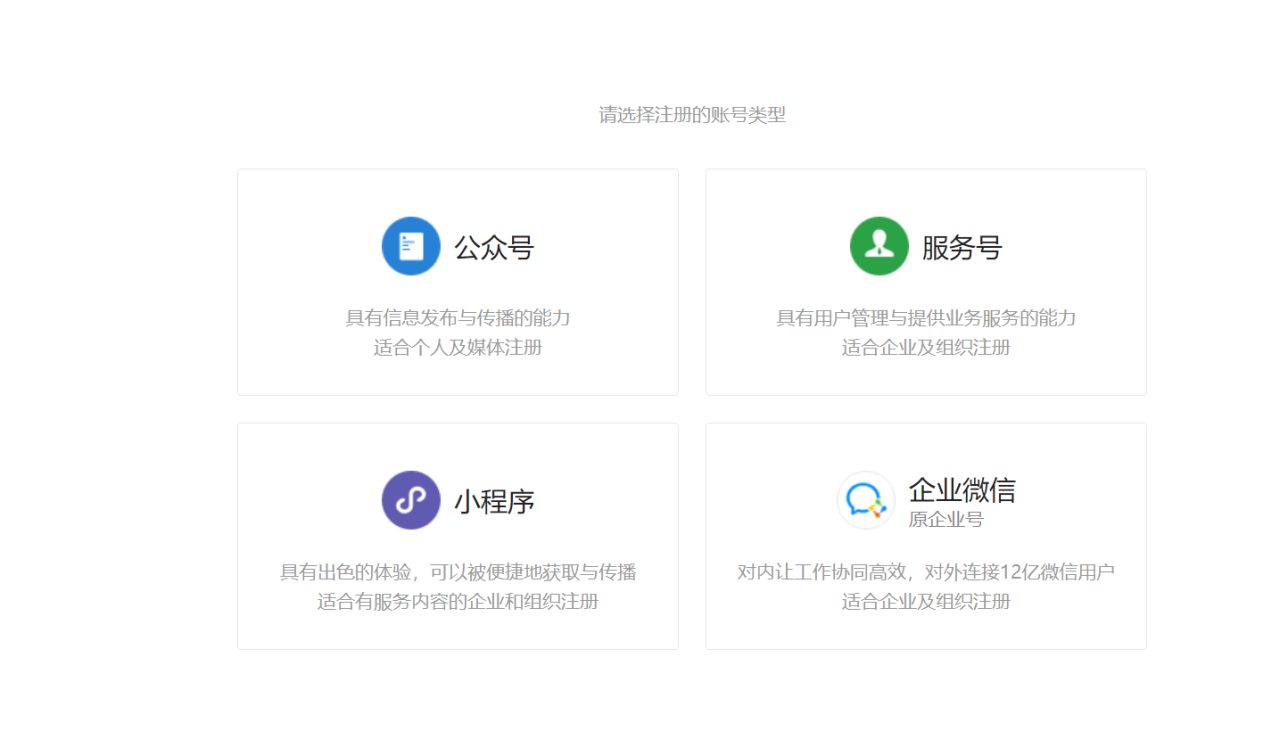Click text 适合个人及媒体注册
Image resolution: width=1280 pixels, height=748 pixels.
458,348
